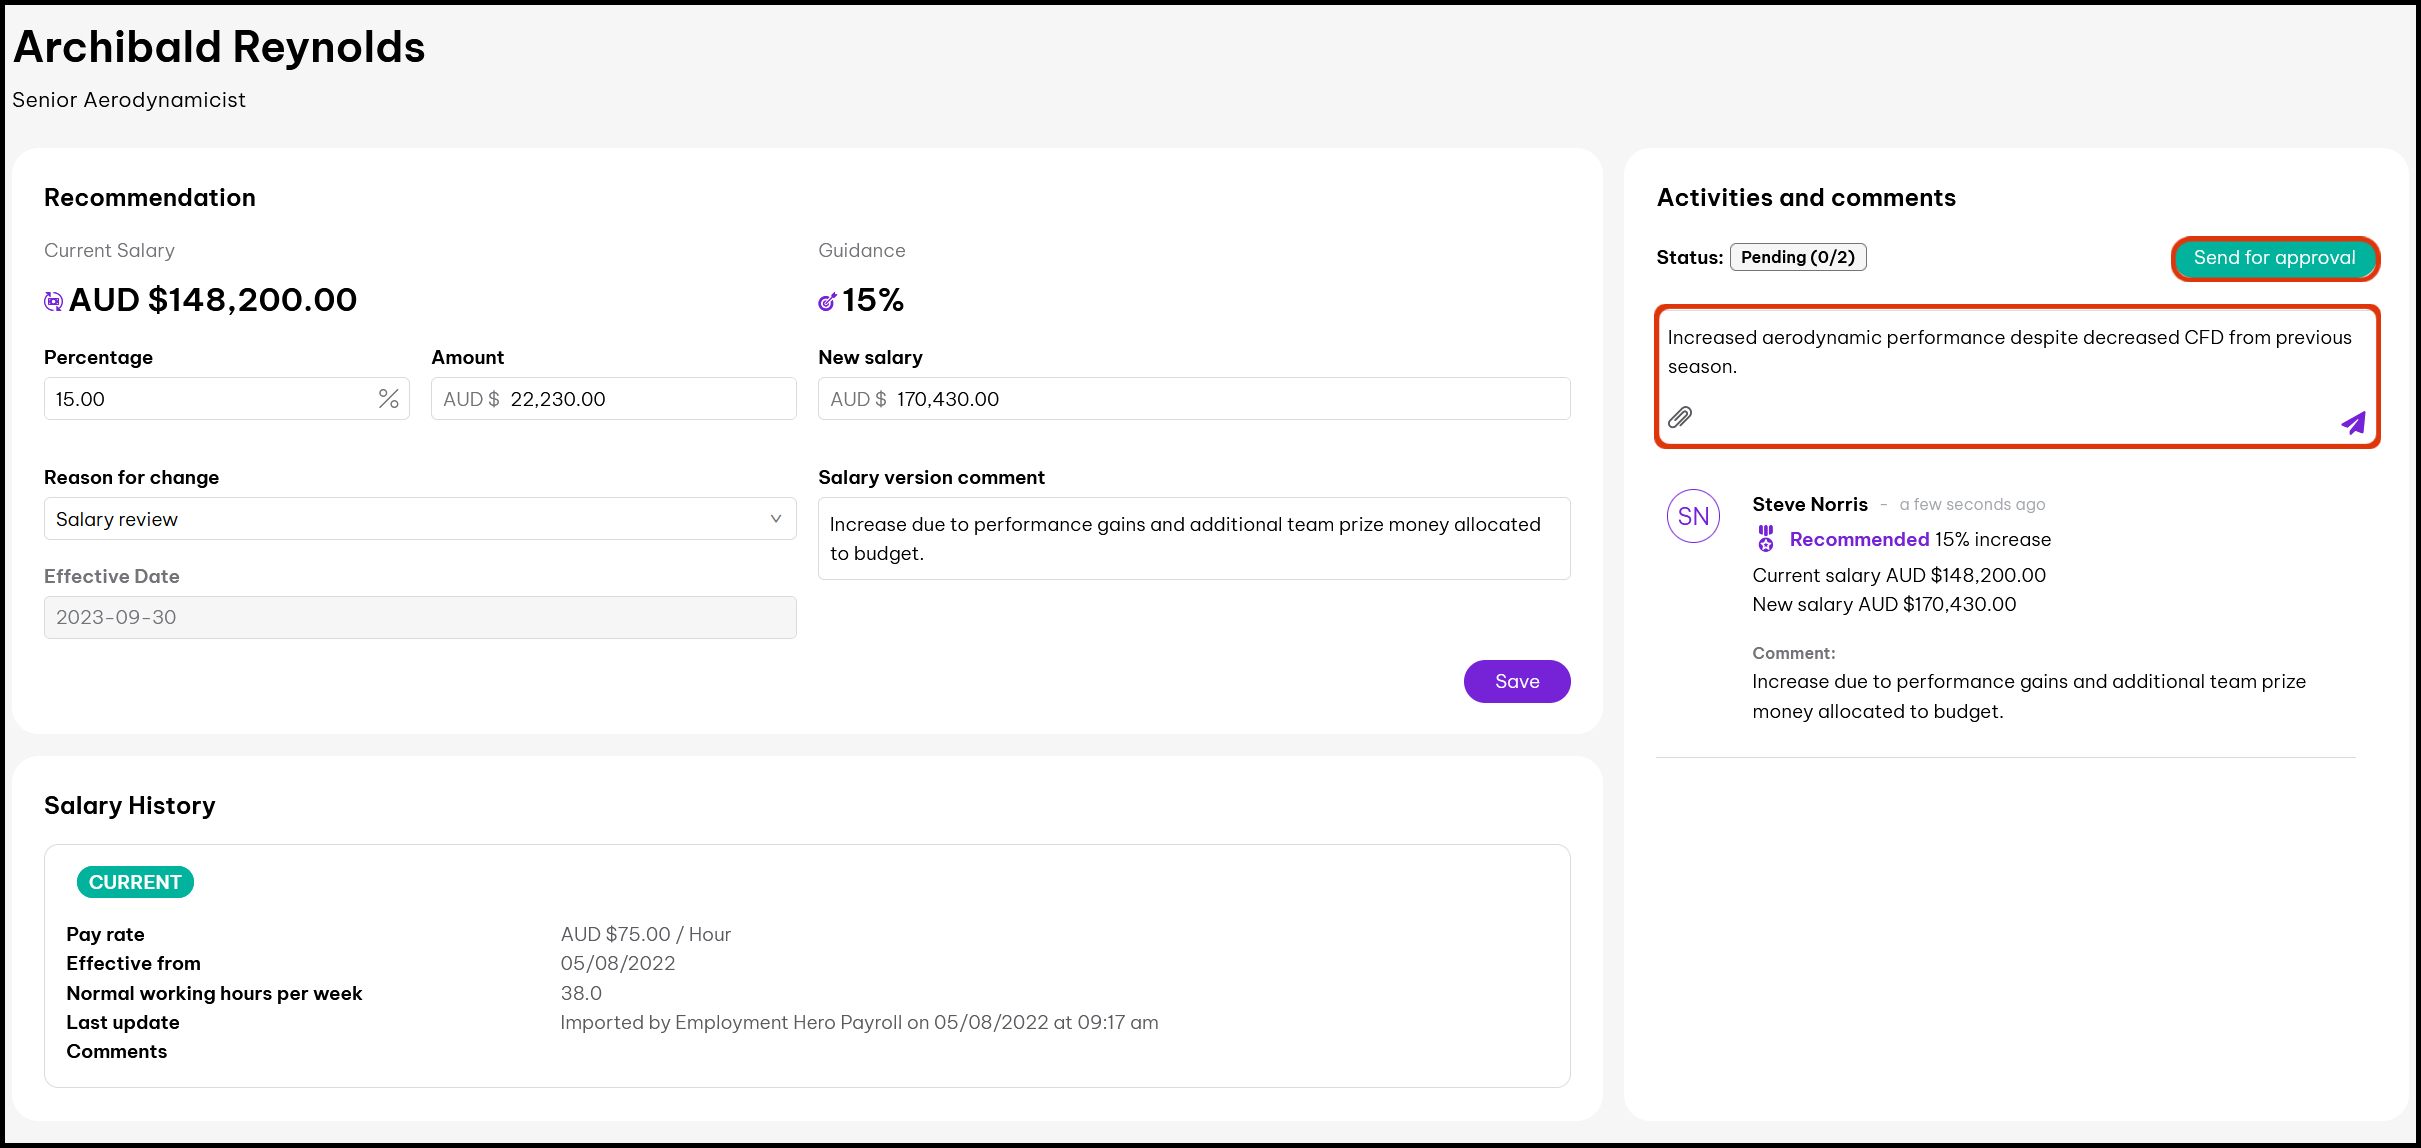The width and height of the screenshot is (2421, 1148).
Task: Open the Reason for change dropdown
Action: click(x=419, y=519)
